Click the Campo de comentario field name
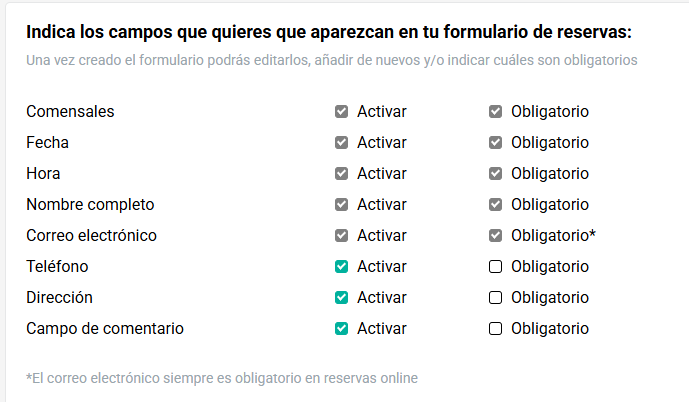The image size is (689, 402). tap(105, 329)
